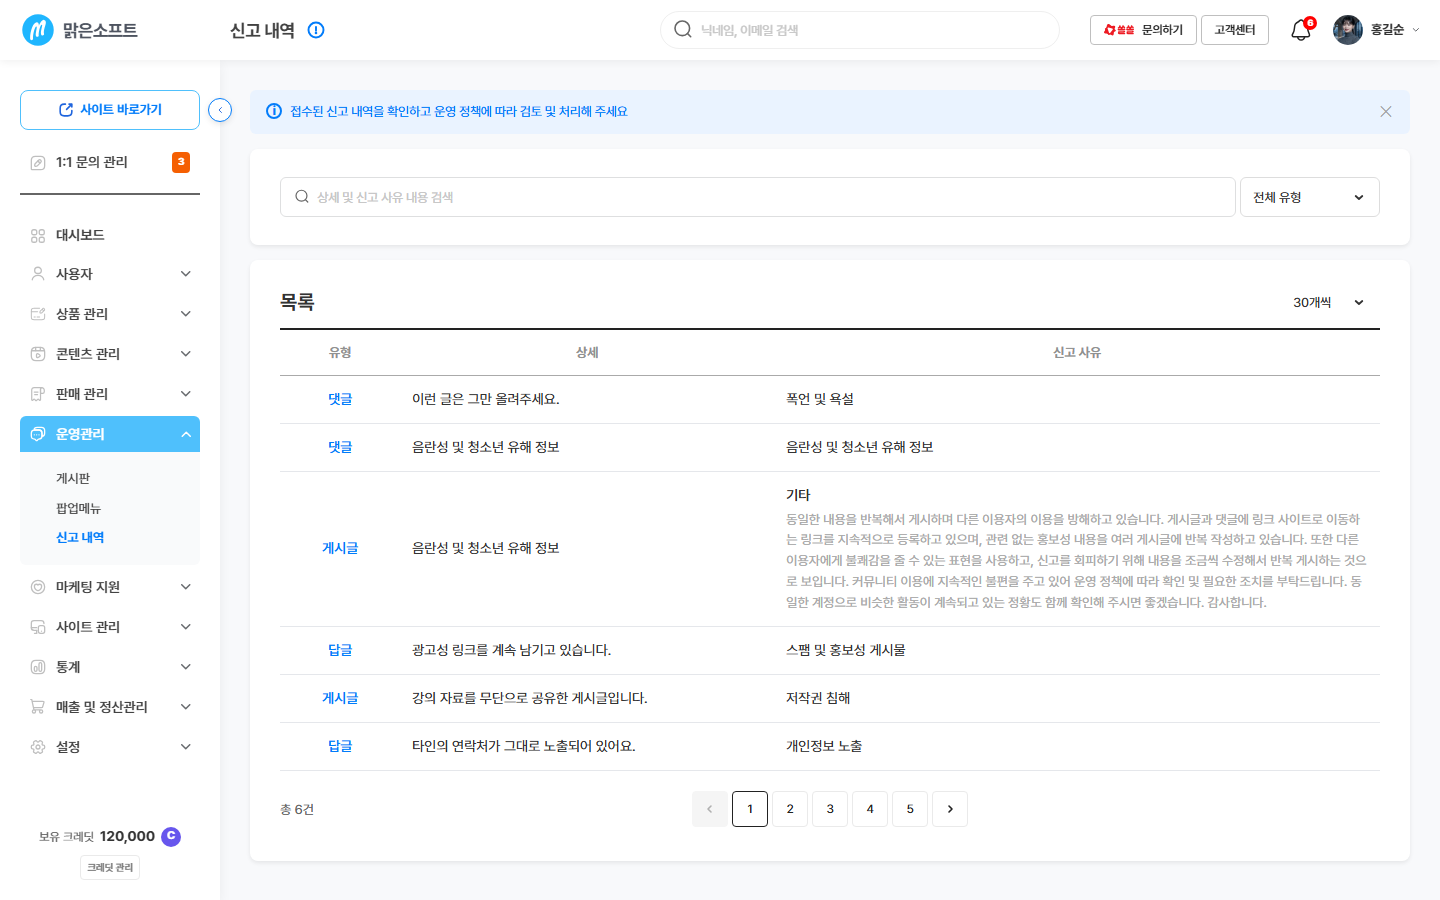This screenshot has width=1440, height=900.
Task: Select the 신고 내역 submenu item
Action: click(x=80, y=538)
